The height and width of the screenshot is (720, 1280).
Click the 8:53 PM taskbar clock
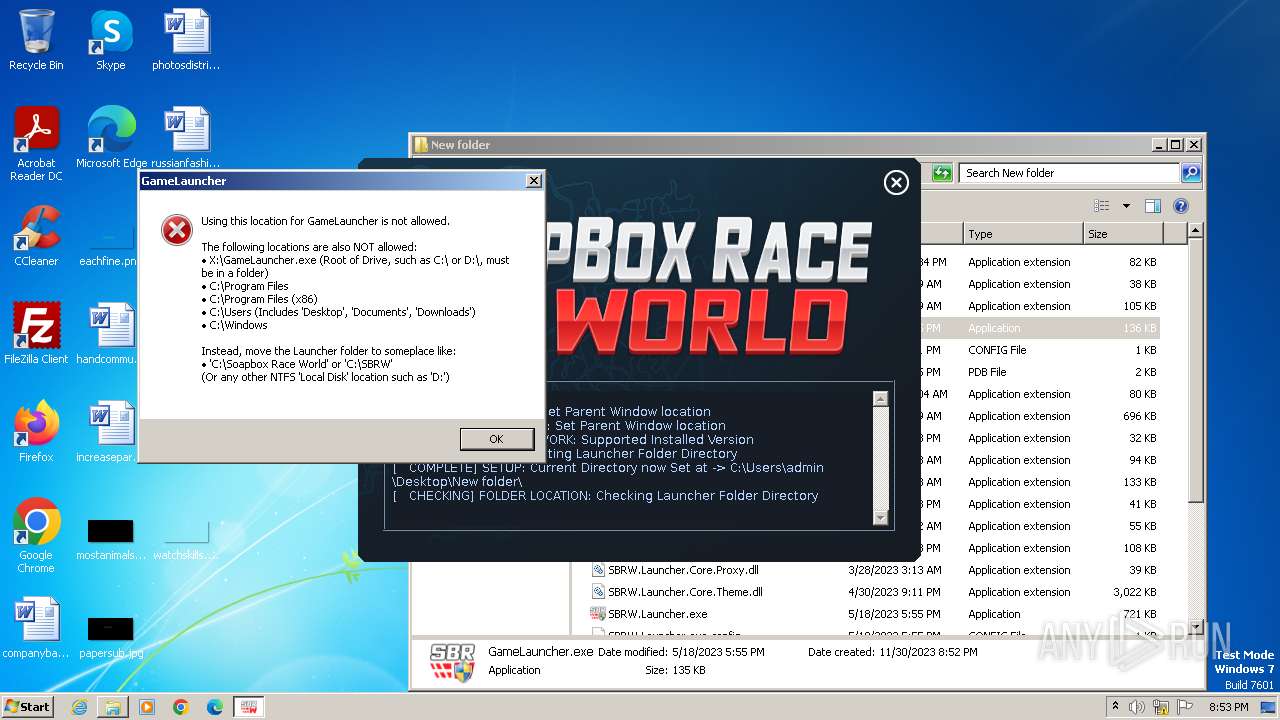[x=1229, y=707]
